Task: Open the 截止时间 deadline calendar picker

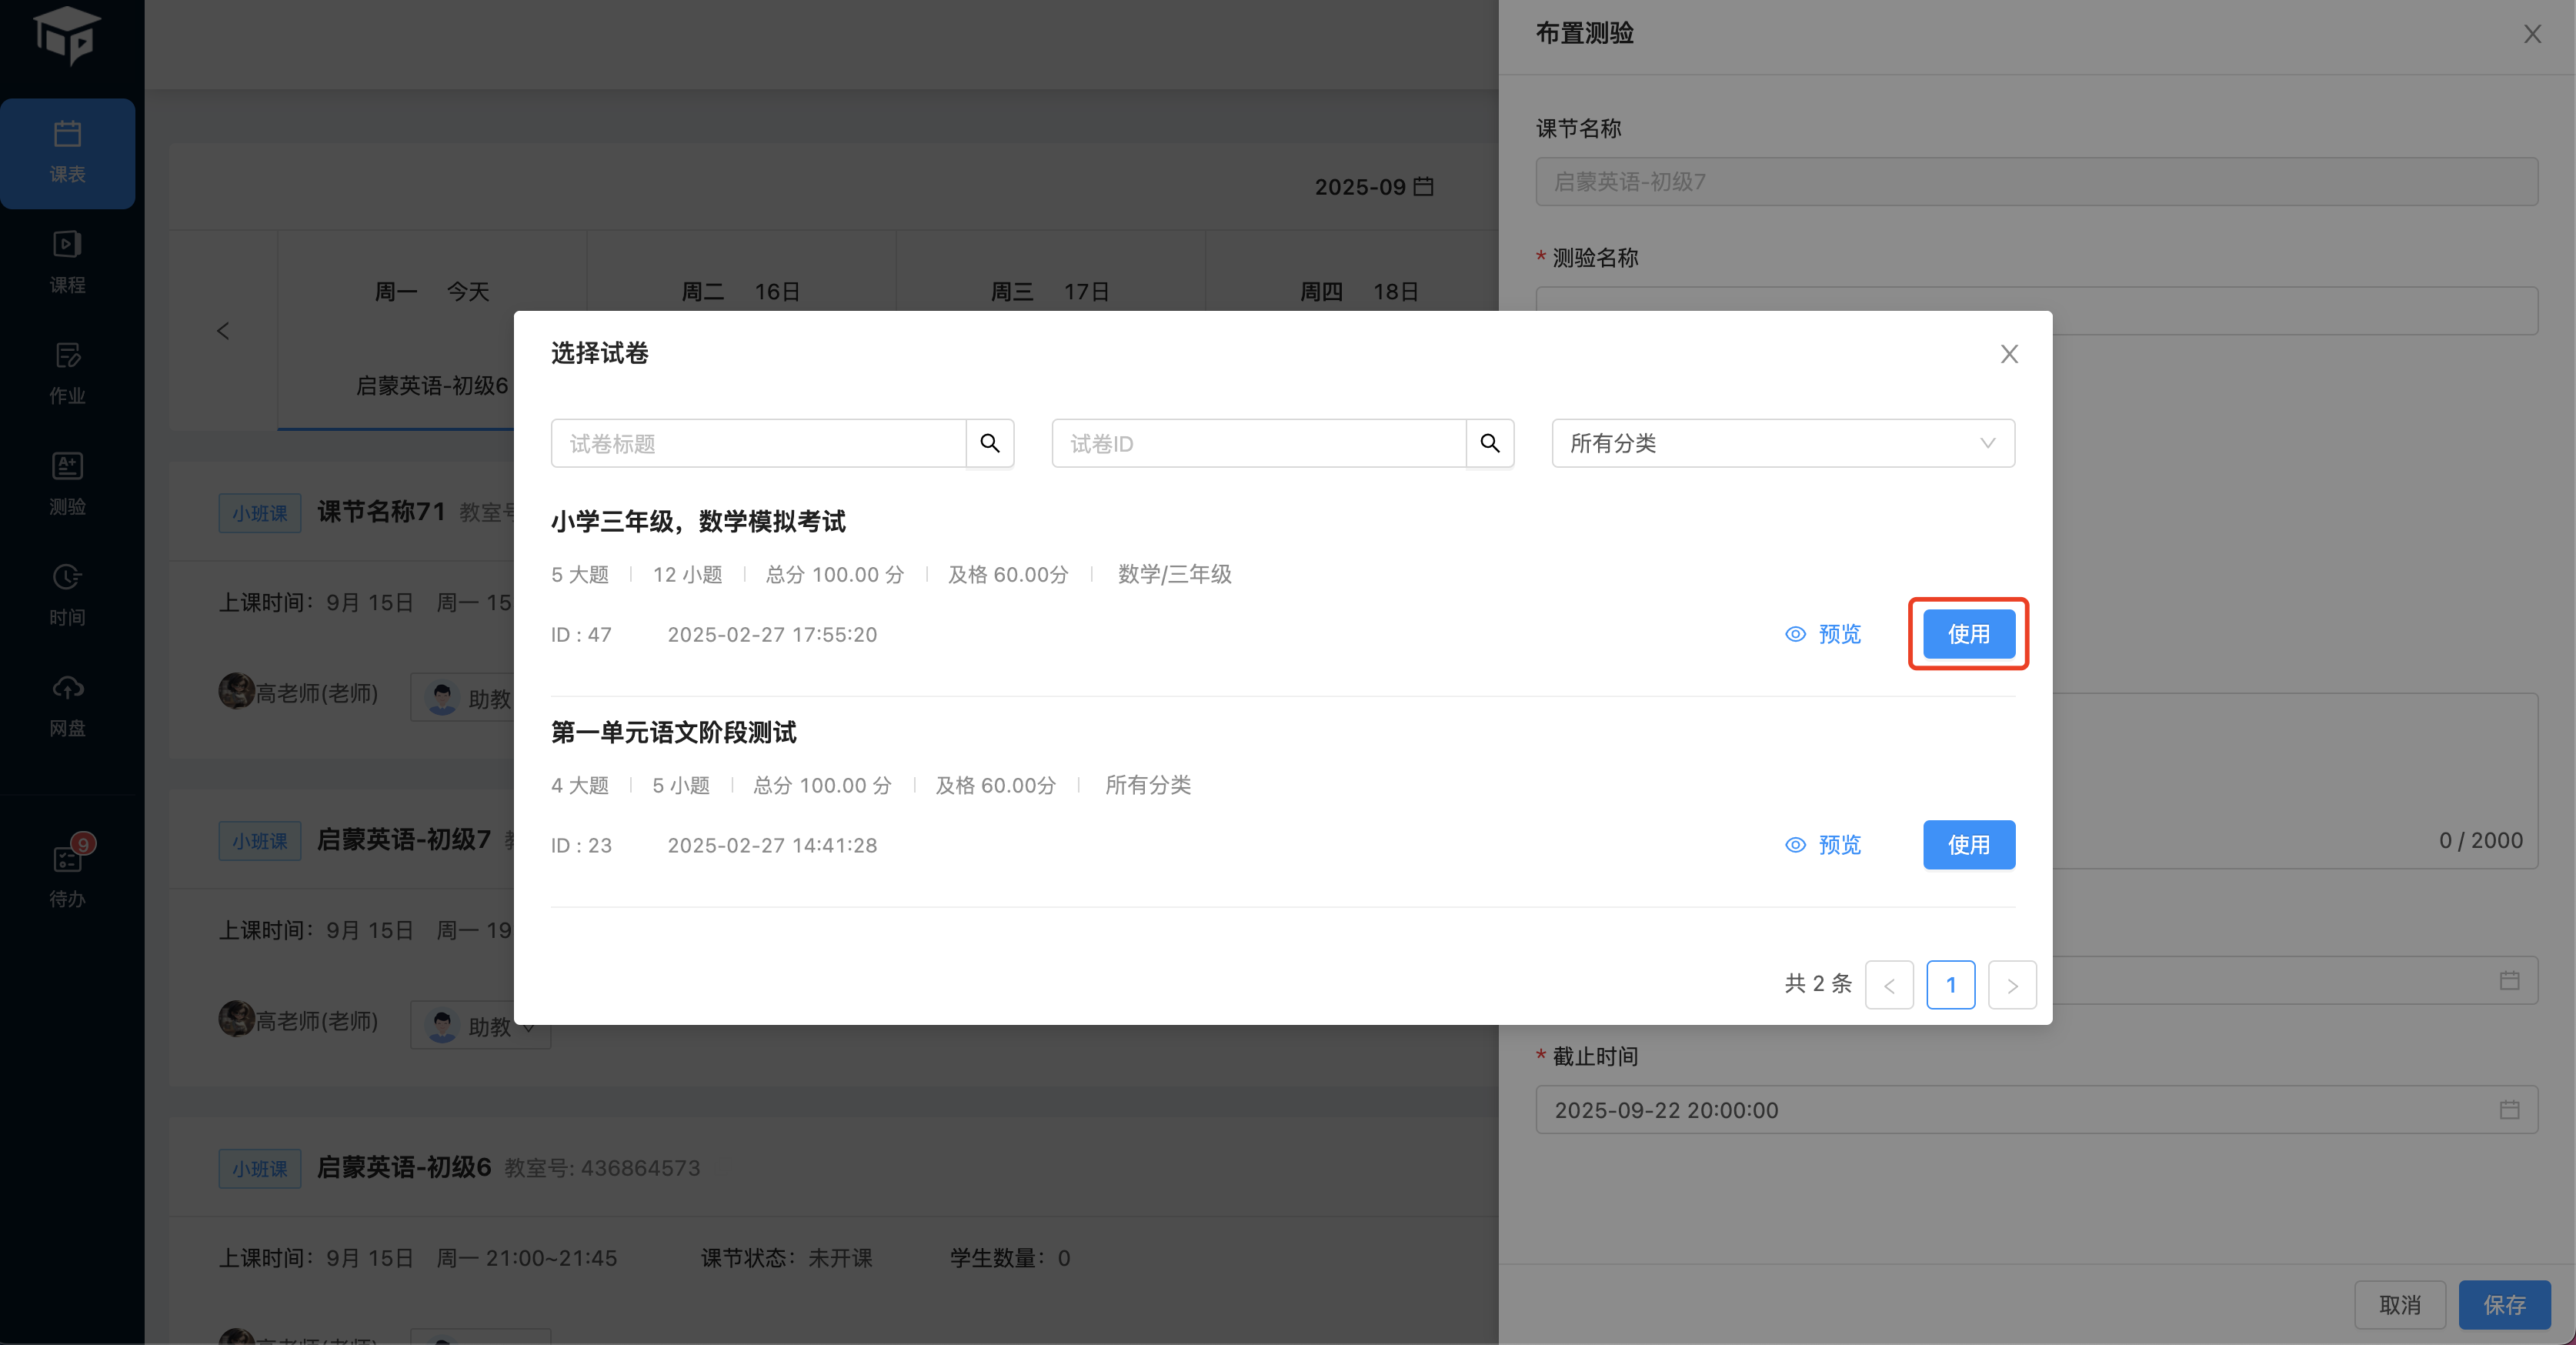Action: (2508, 1110)
